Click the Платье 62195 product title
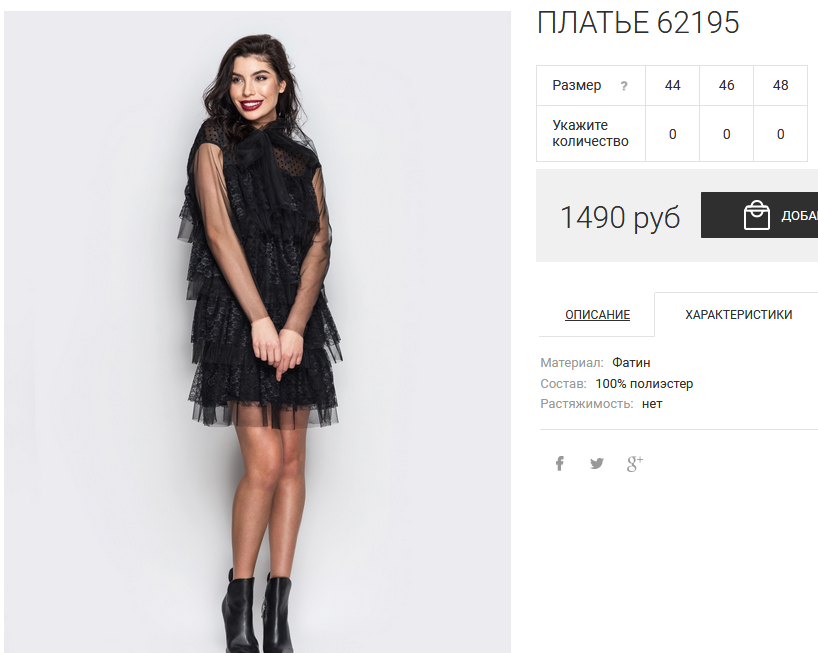The width and height of the screenshot is (818, 653). pos(638,22)
